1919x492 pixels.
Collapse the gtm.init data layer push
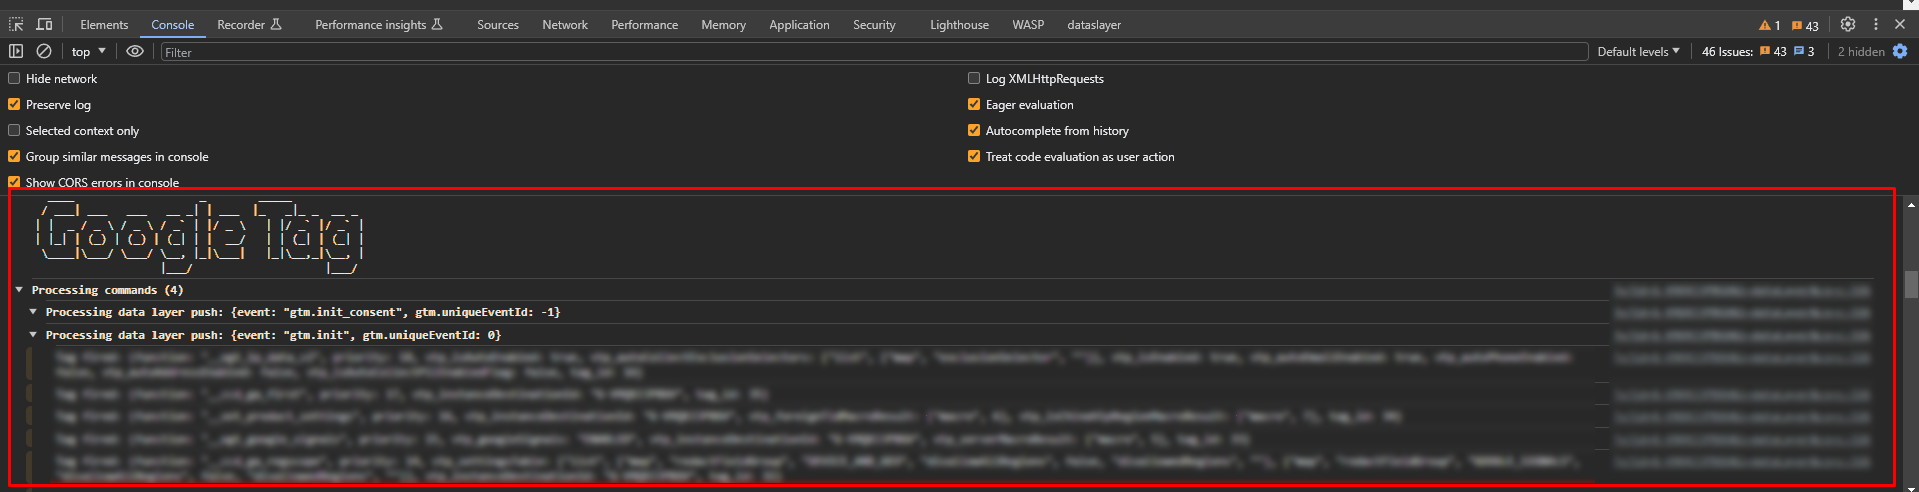click(33, 335)
